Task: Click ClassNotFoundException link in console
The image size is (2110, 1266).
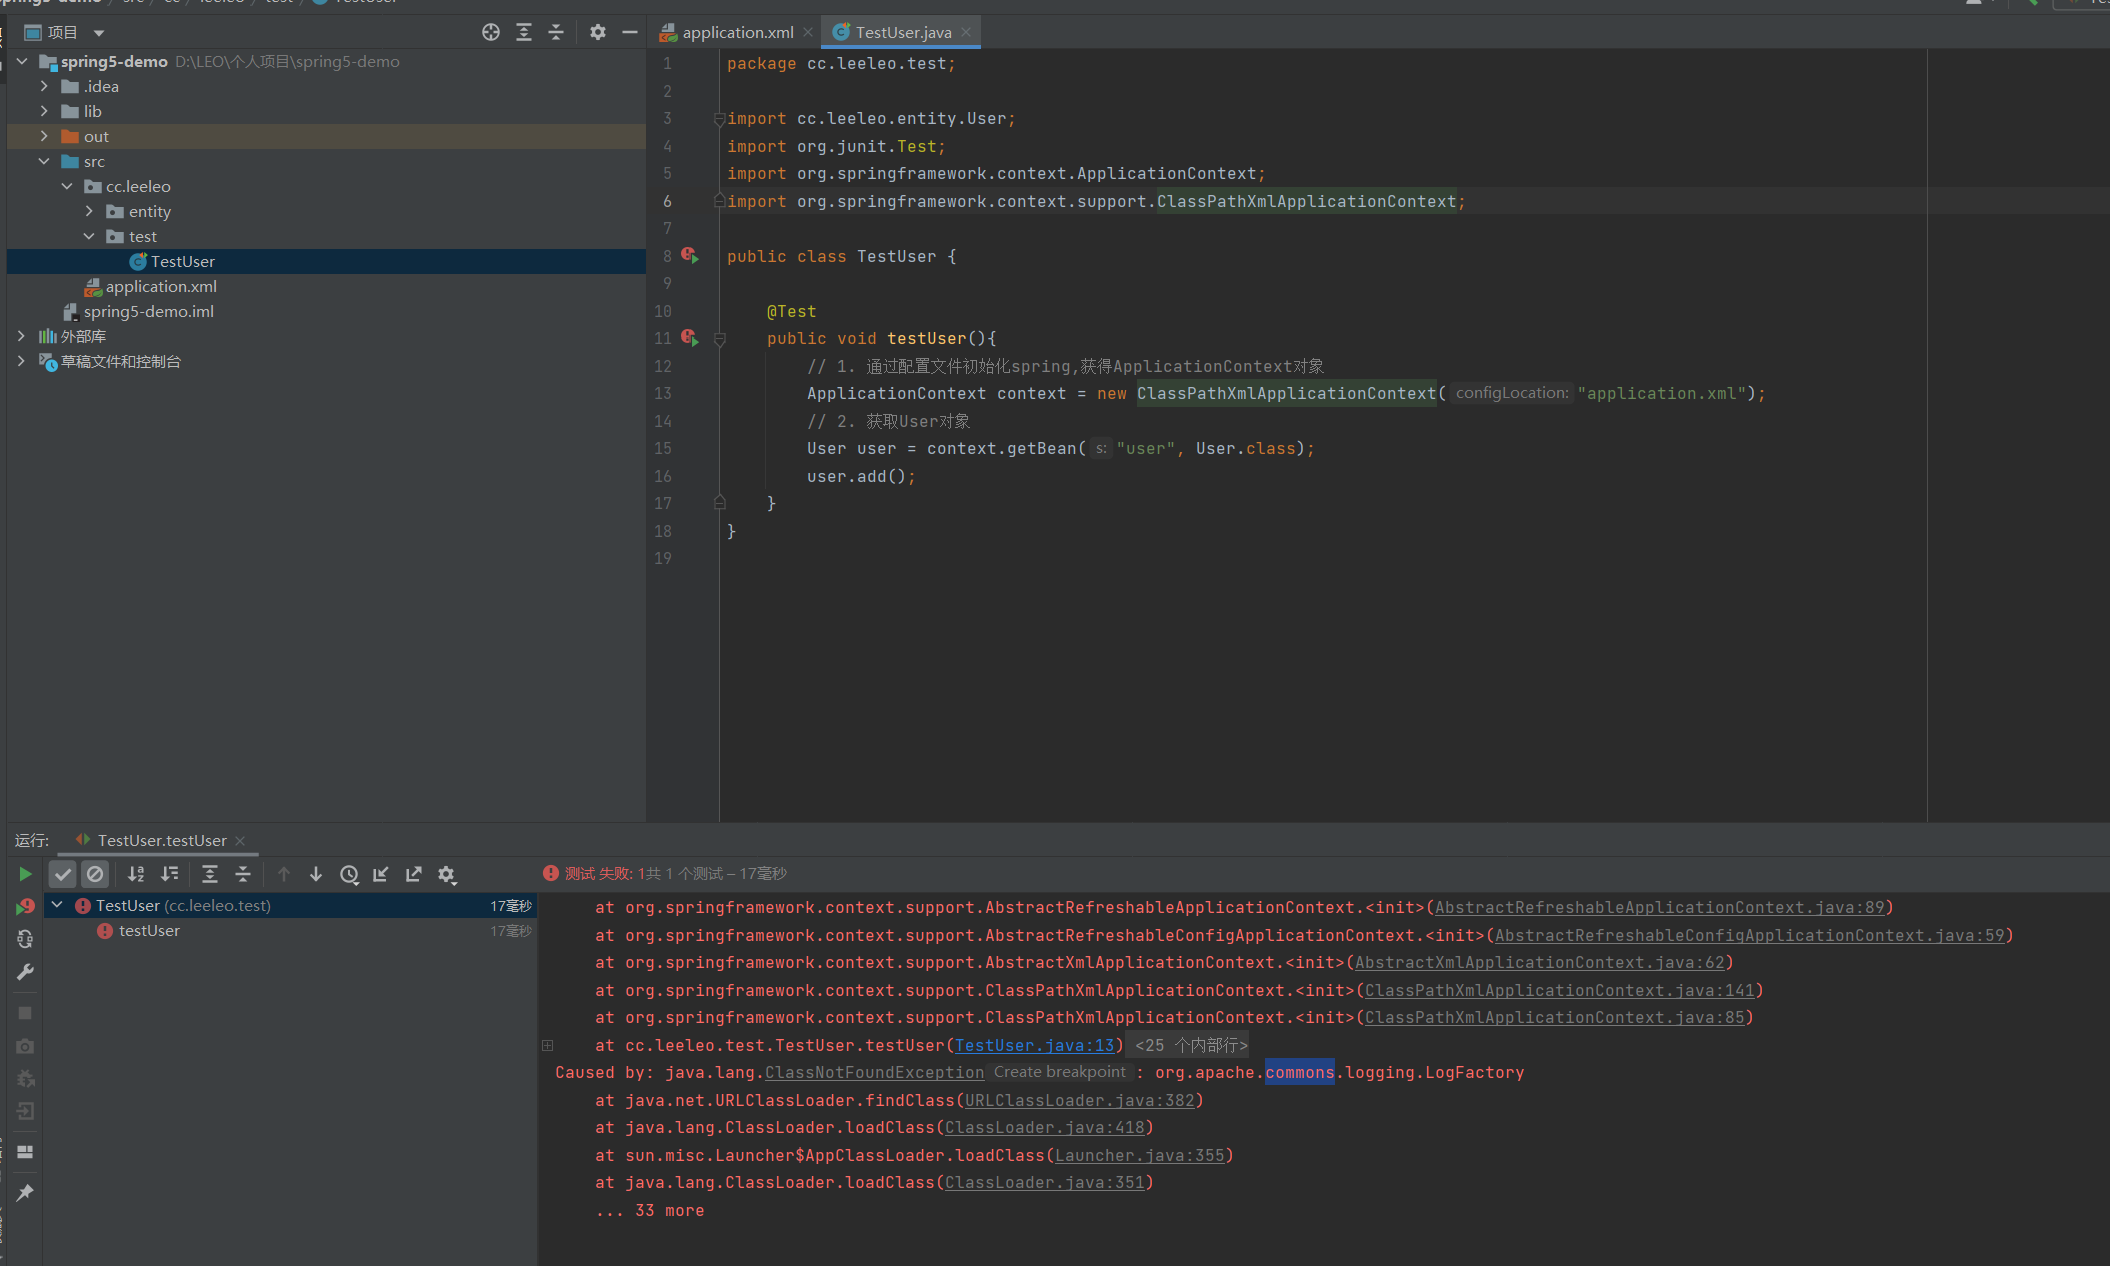Action: pyautogui.click(x=874, y=1072)
